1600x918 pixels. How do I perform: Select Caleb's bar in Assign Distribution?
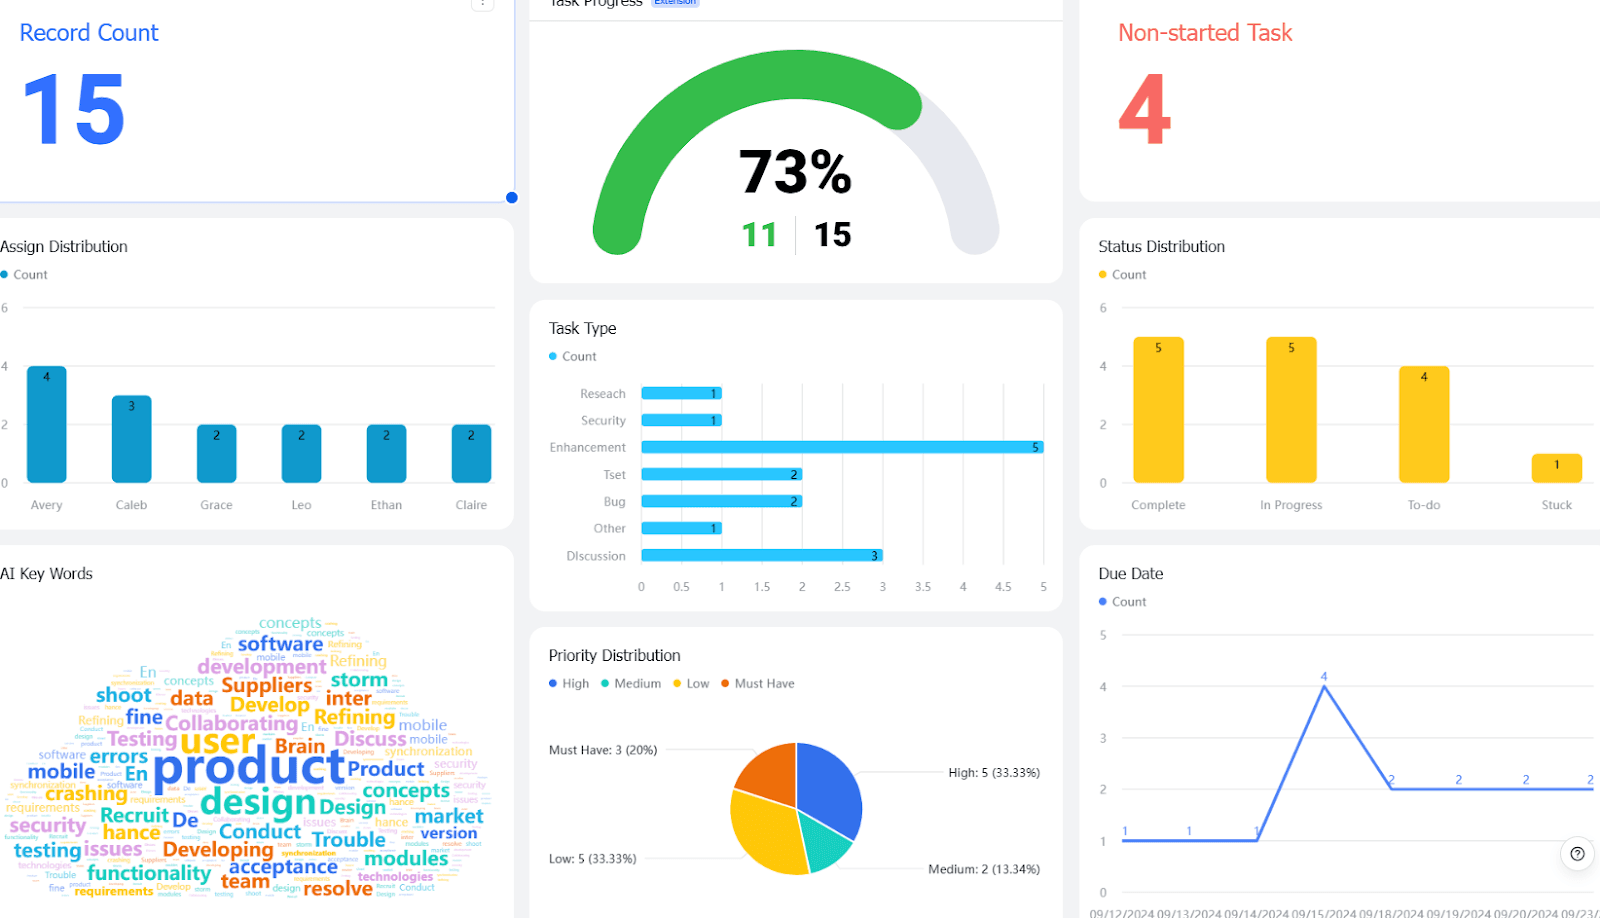click(x=131, y=439)
